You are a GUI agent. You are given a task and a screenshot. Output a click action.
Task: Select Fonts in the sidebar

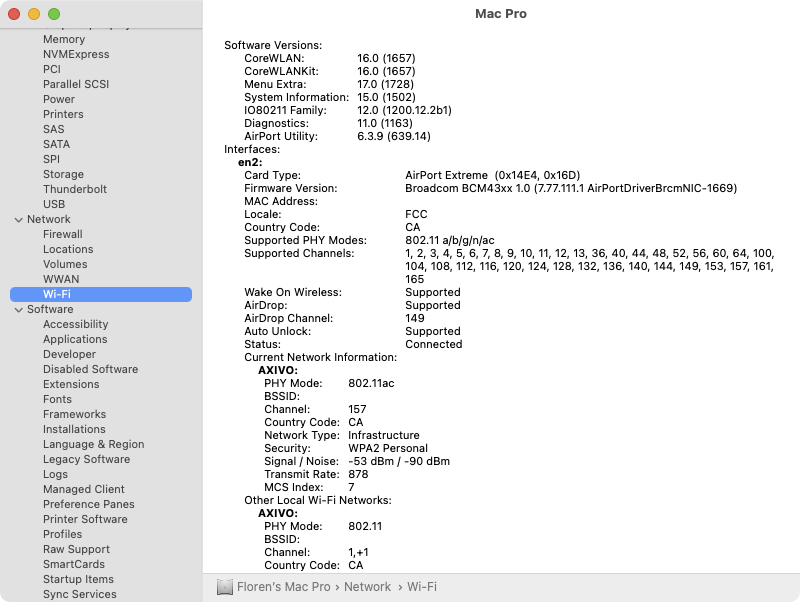tap(57, 399)
